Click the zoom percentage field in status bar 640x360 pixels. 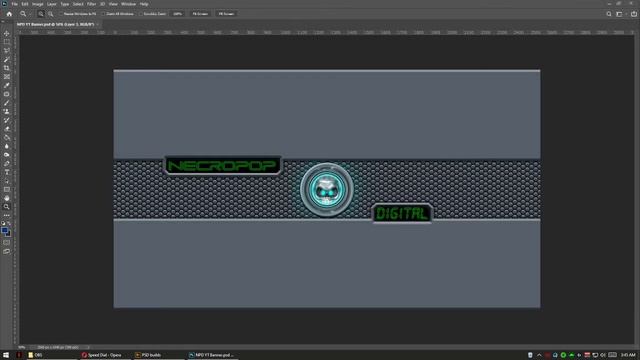tap(22, 347)
